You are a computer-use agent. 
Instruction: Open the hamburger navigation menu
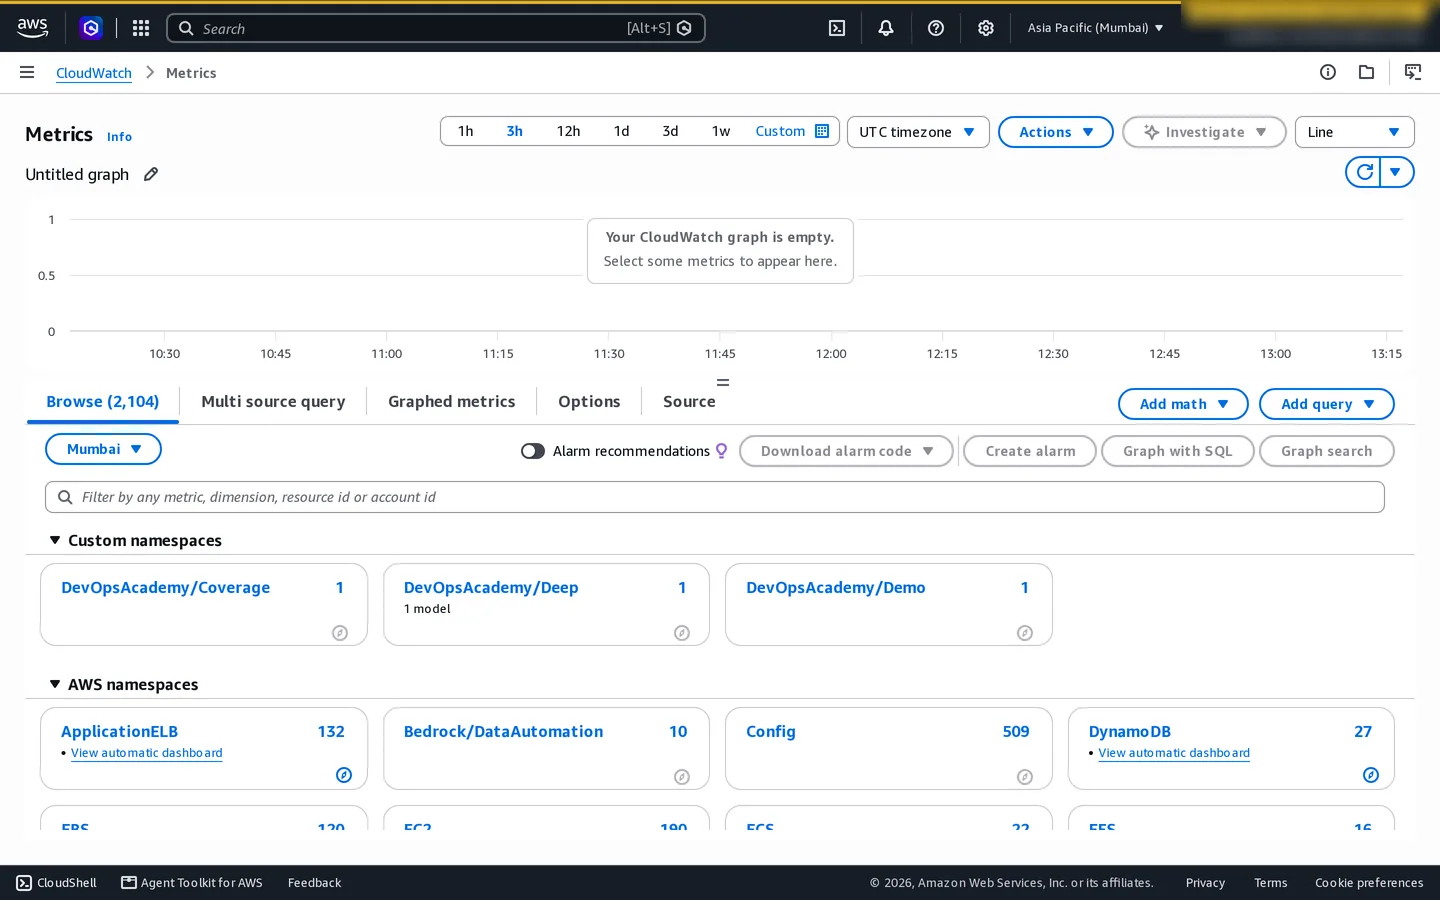[x=27, y=72]
